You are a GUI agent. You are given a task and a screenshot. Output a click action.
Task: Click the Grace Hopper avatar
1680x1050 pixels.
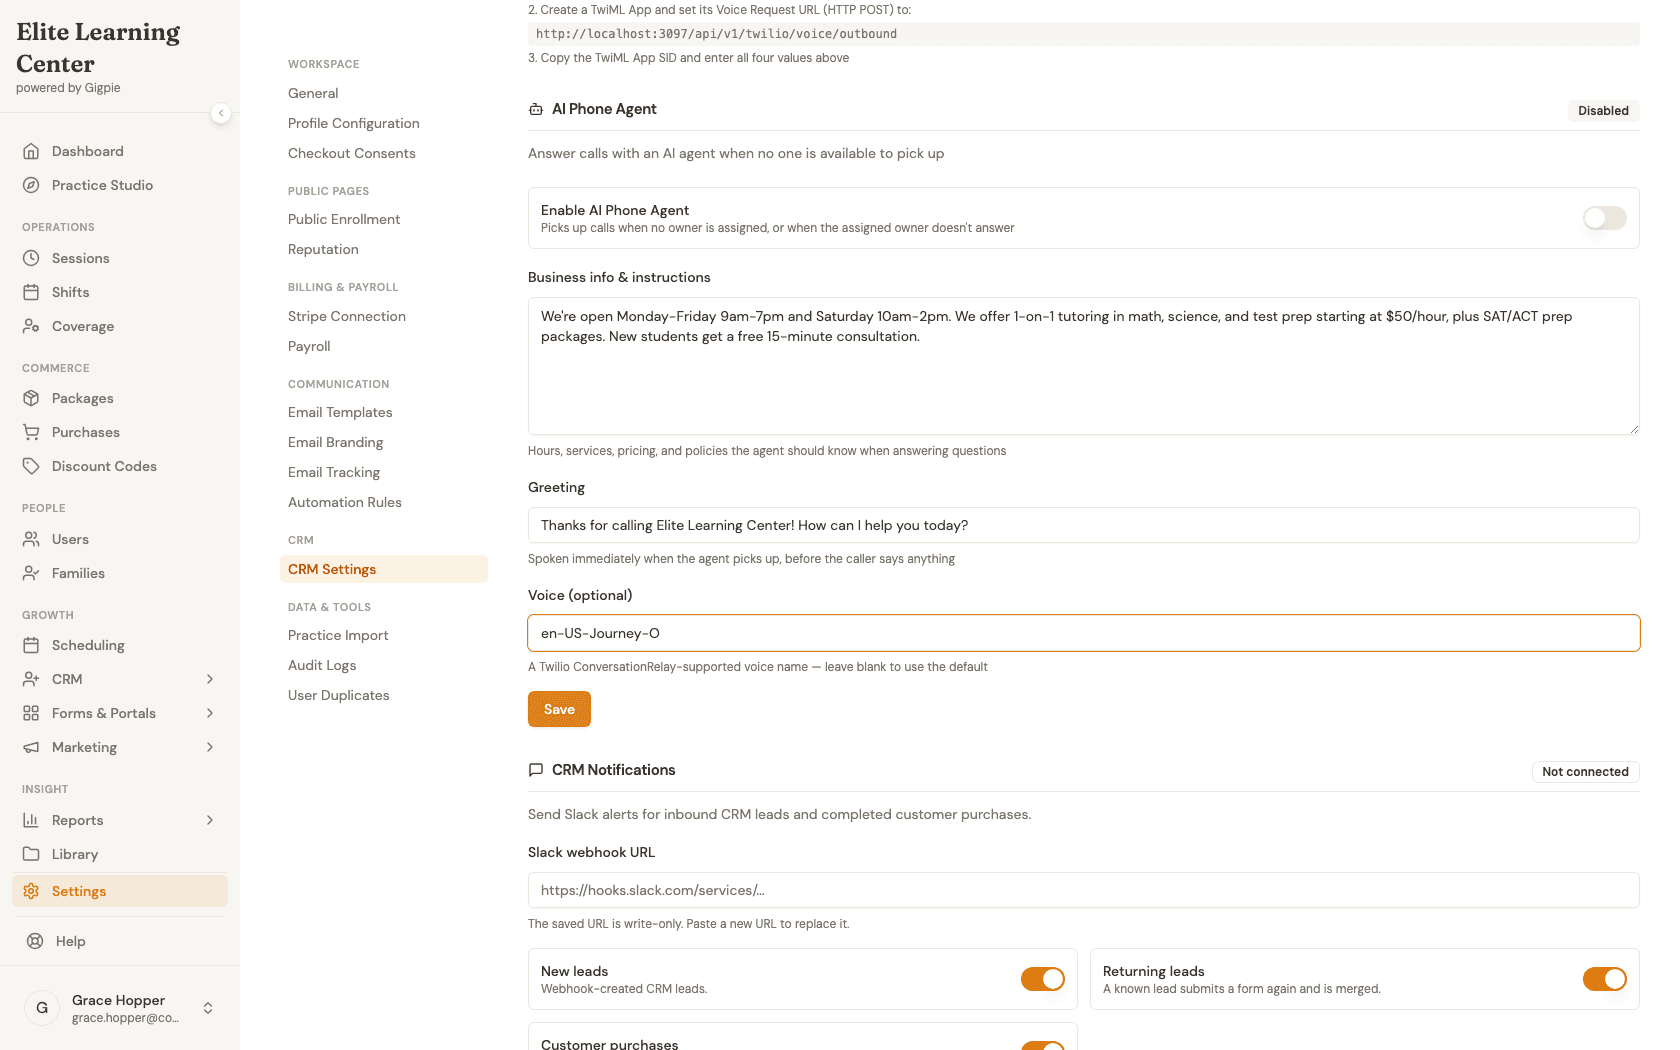click(42, 1008)
